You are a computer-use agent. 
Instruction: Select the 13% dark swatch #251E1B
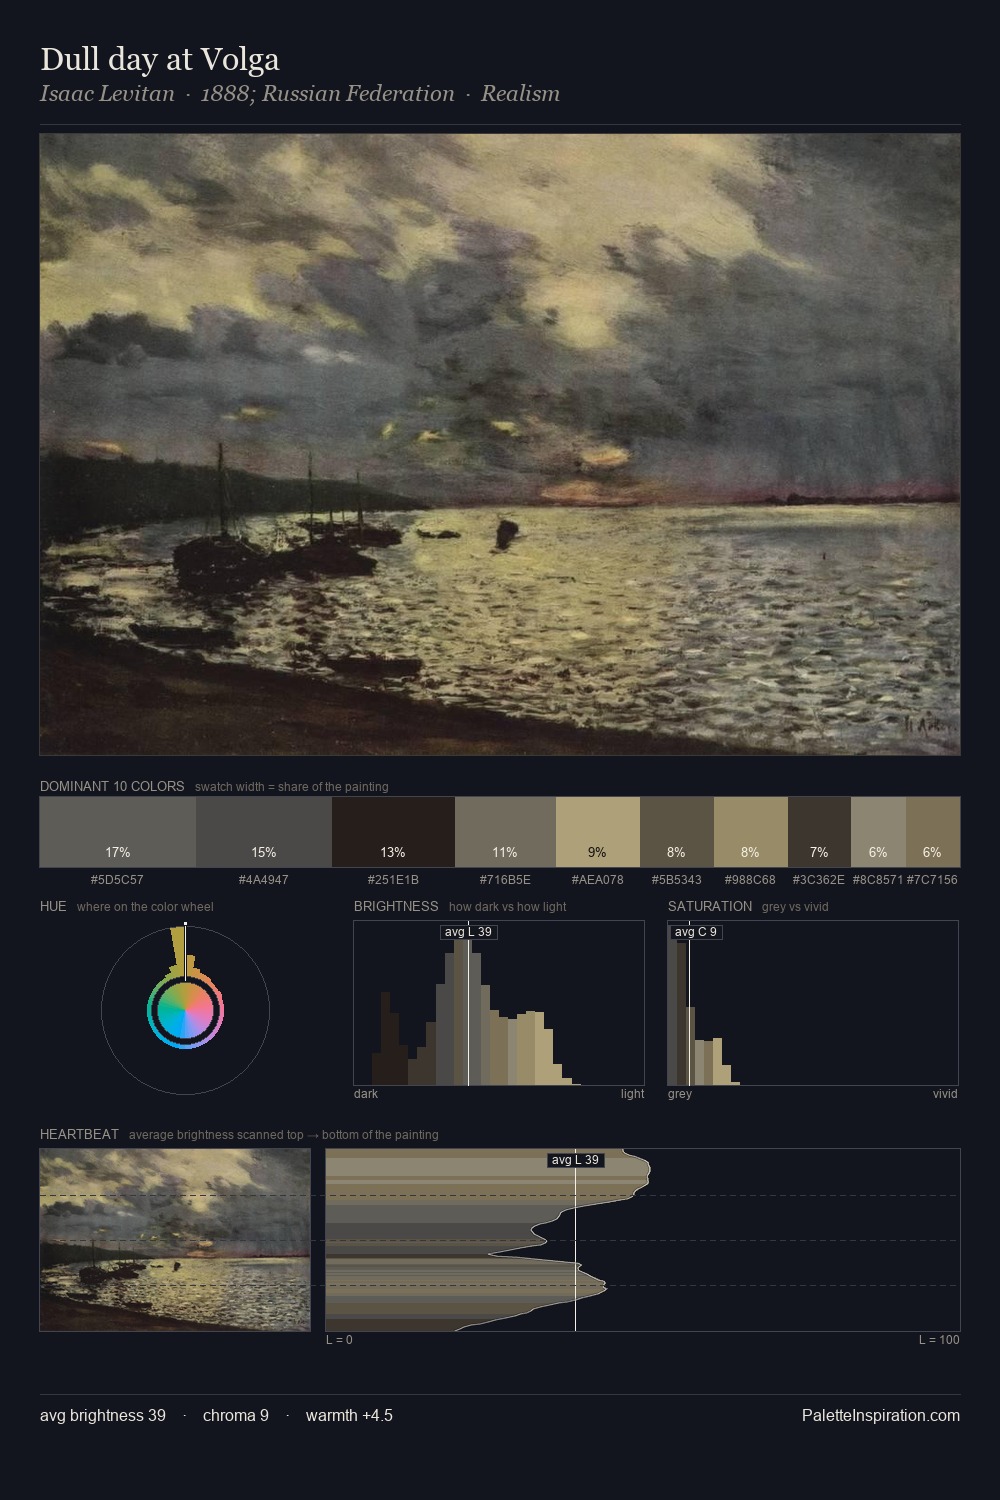click(x=393, y=832)
